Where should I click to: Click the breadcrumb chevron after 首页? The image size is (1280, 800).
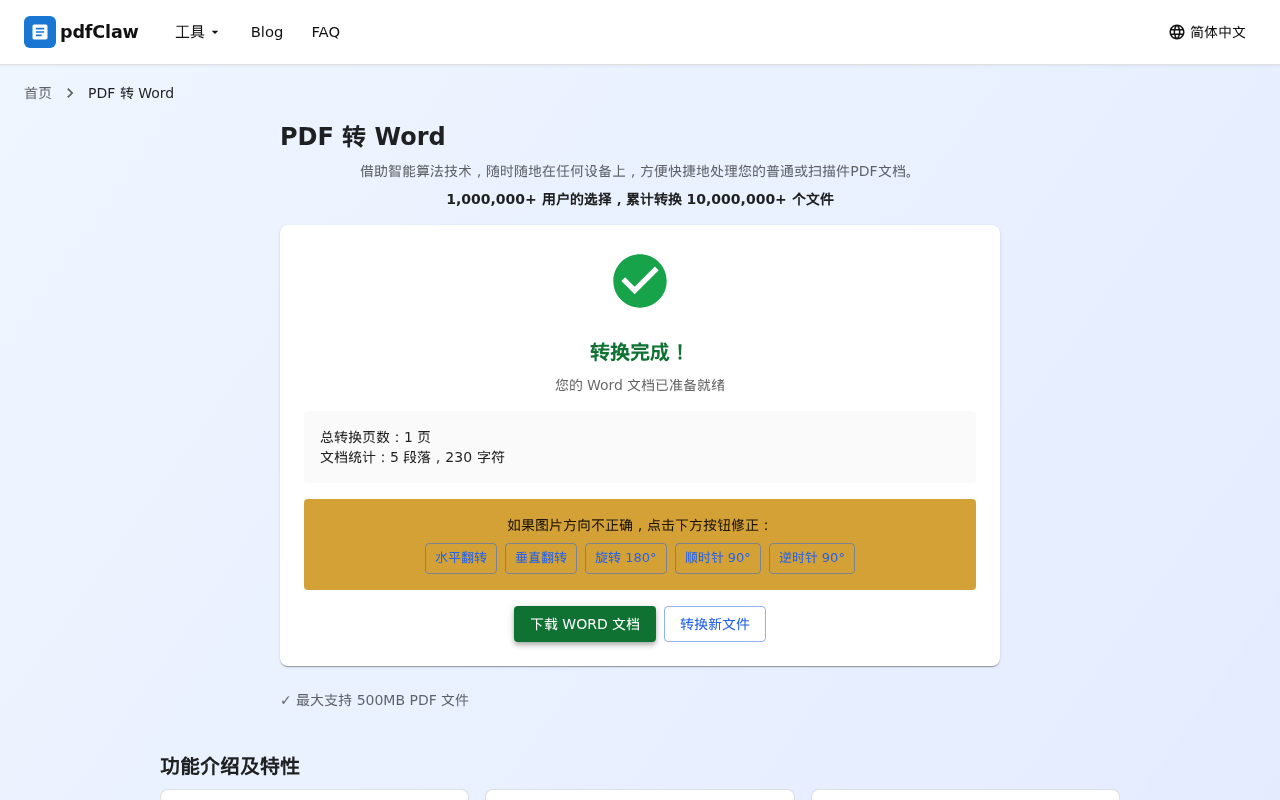pyautogui.click(x=69, y=92)
